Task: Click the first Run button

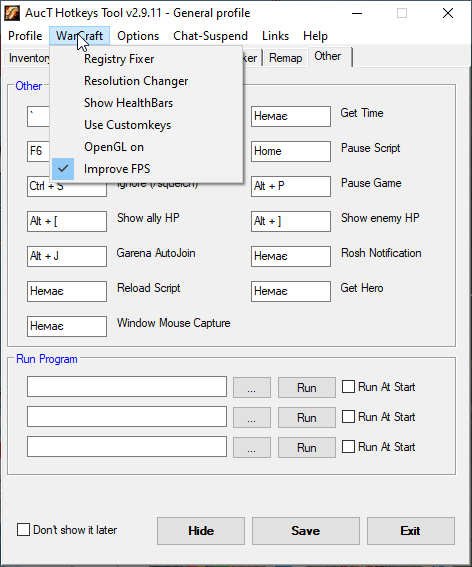Action: [x=307, y=388]
